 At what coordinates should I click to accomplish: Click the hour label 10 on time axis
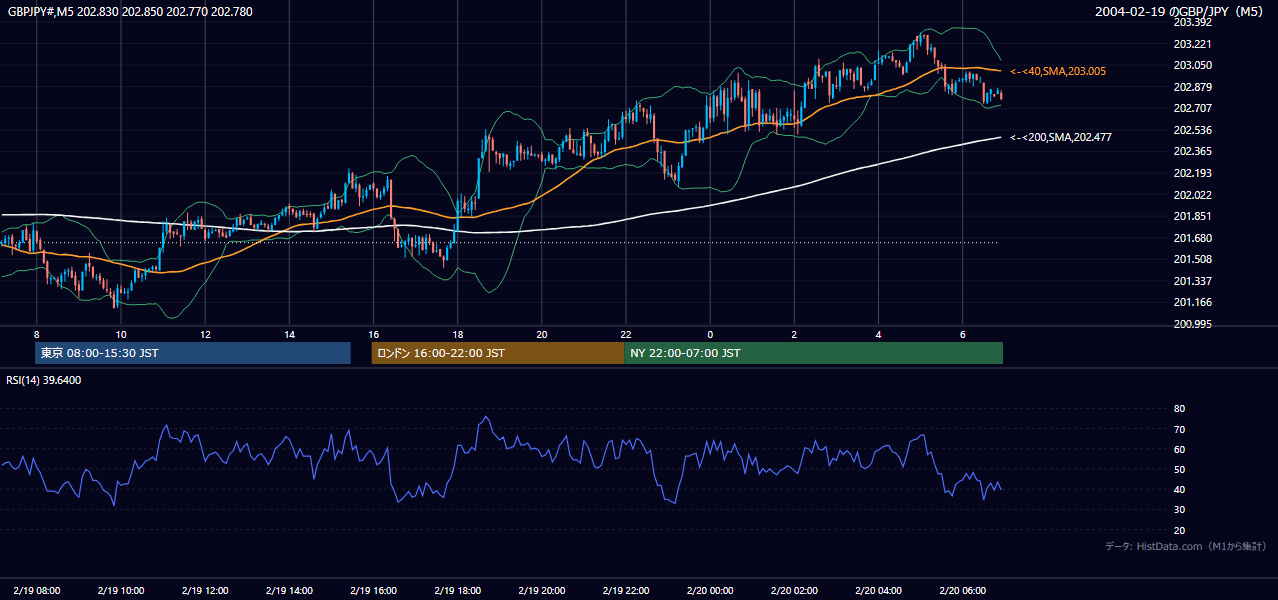click(120, 334)
